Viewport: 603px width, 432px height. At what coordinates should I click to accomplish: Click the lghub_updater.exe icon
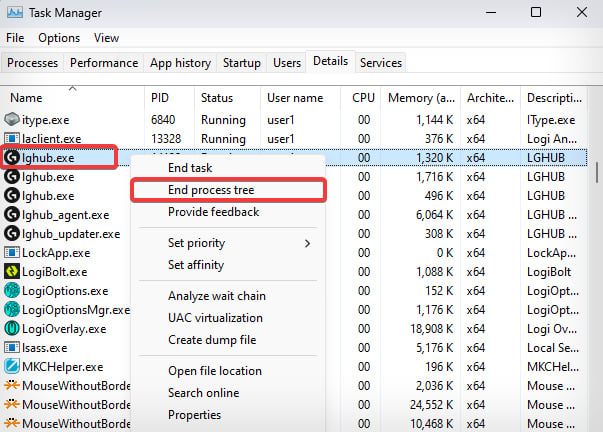12,233
